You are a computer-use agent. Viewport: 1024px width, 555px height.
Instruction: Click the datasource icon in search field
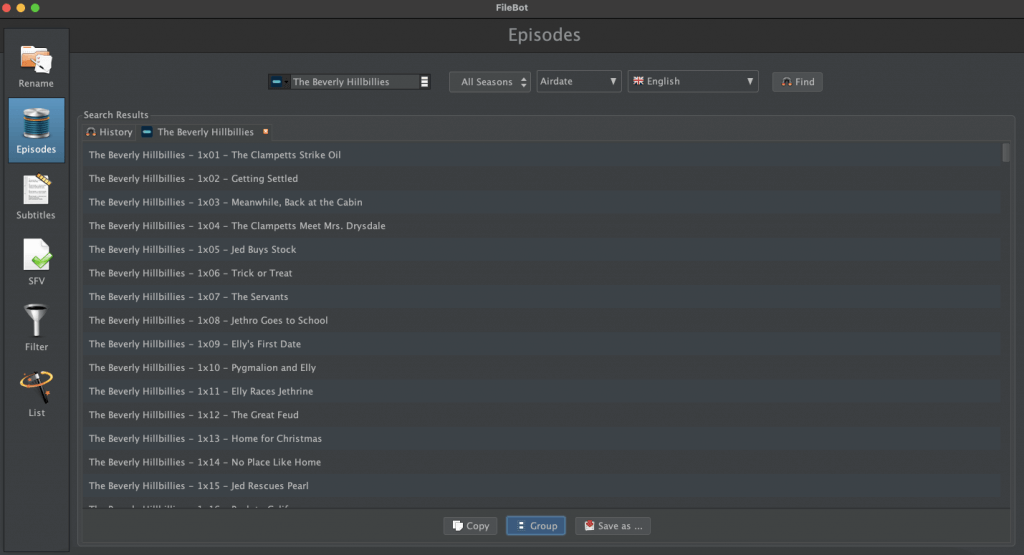click(x=278, y=82)
